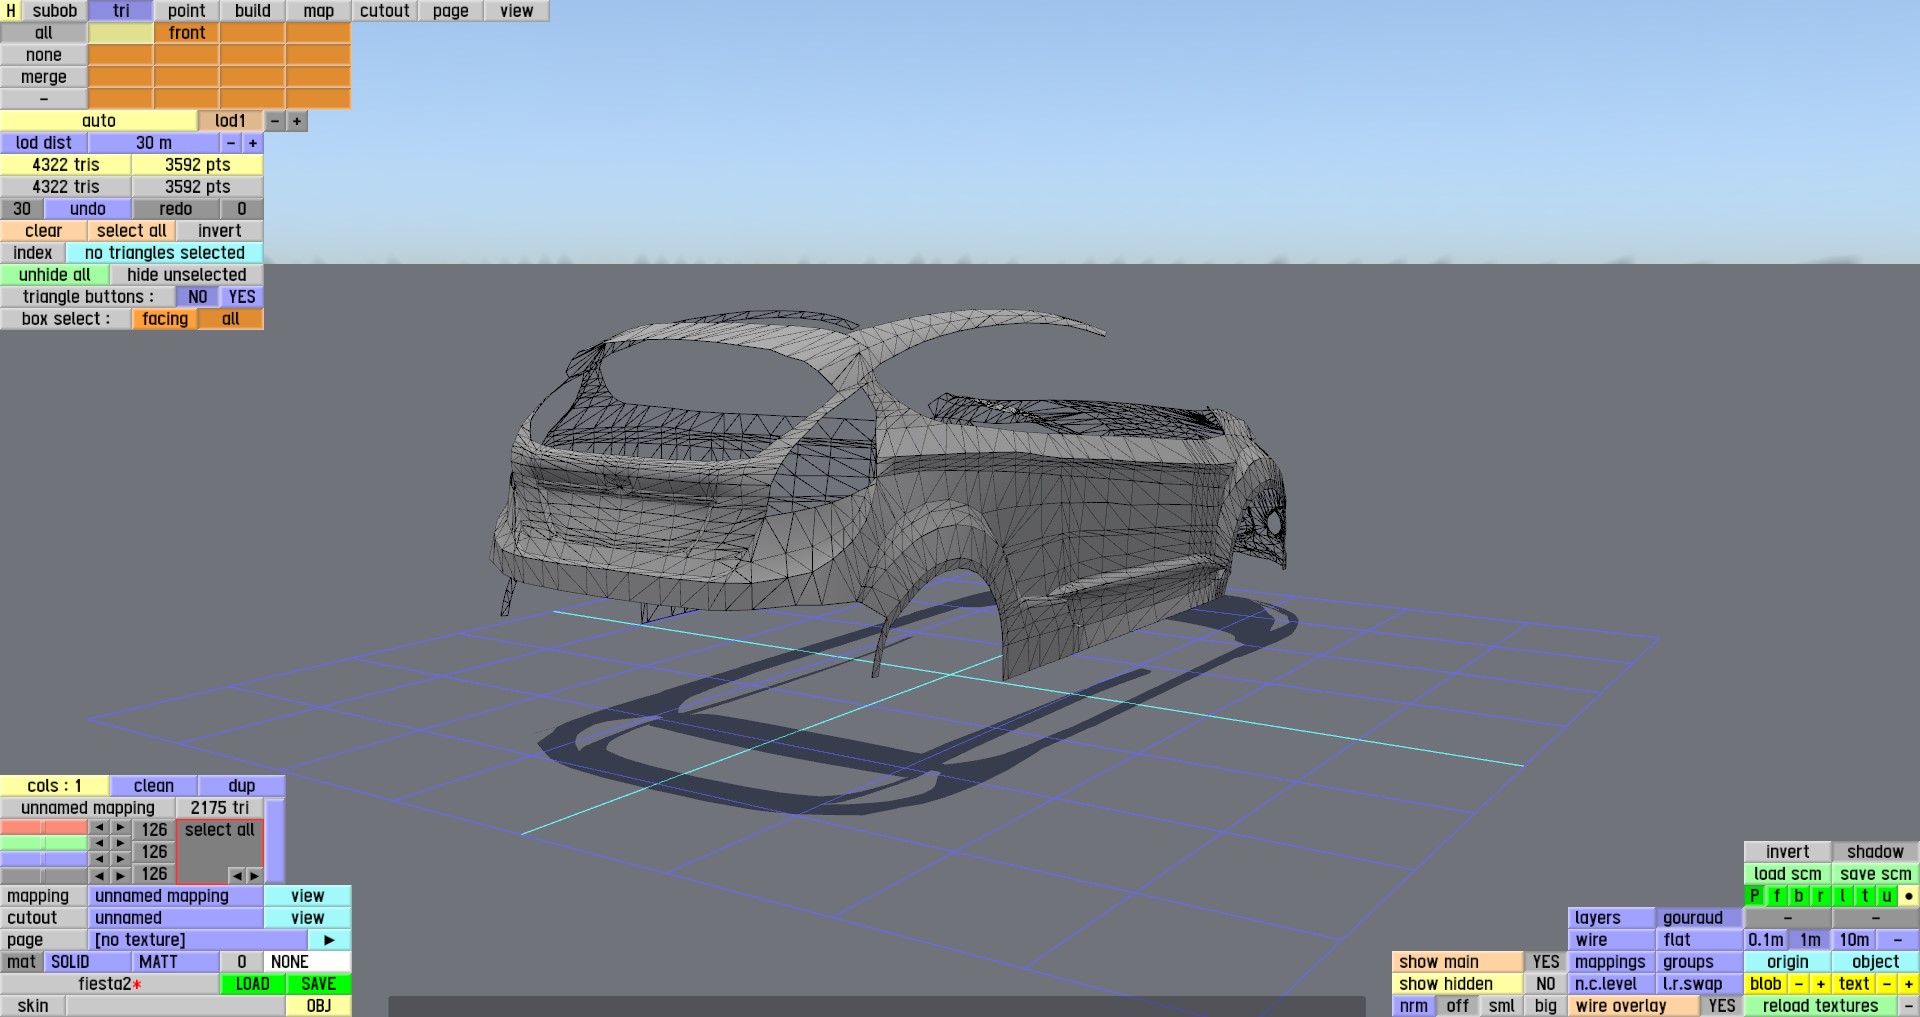Click the right arrow inside the colour preview box
The width and height of the screenshot is (1920, 1017).
pyautogui.click(x=254, y=875)
